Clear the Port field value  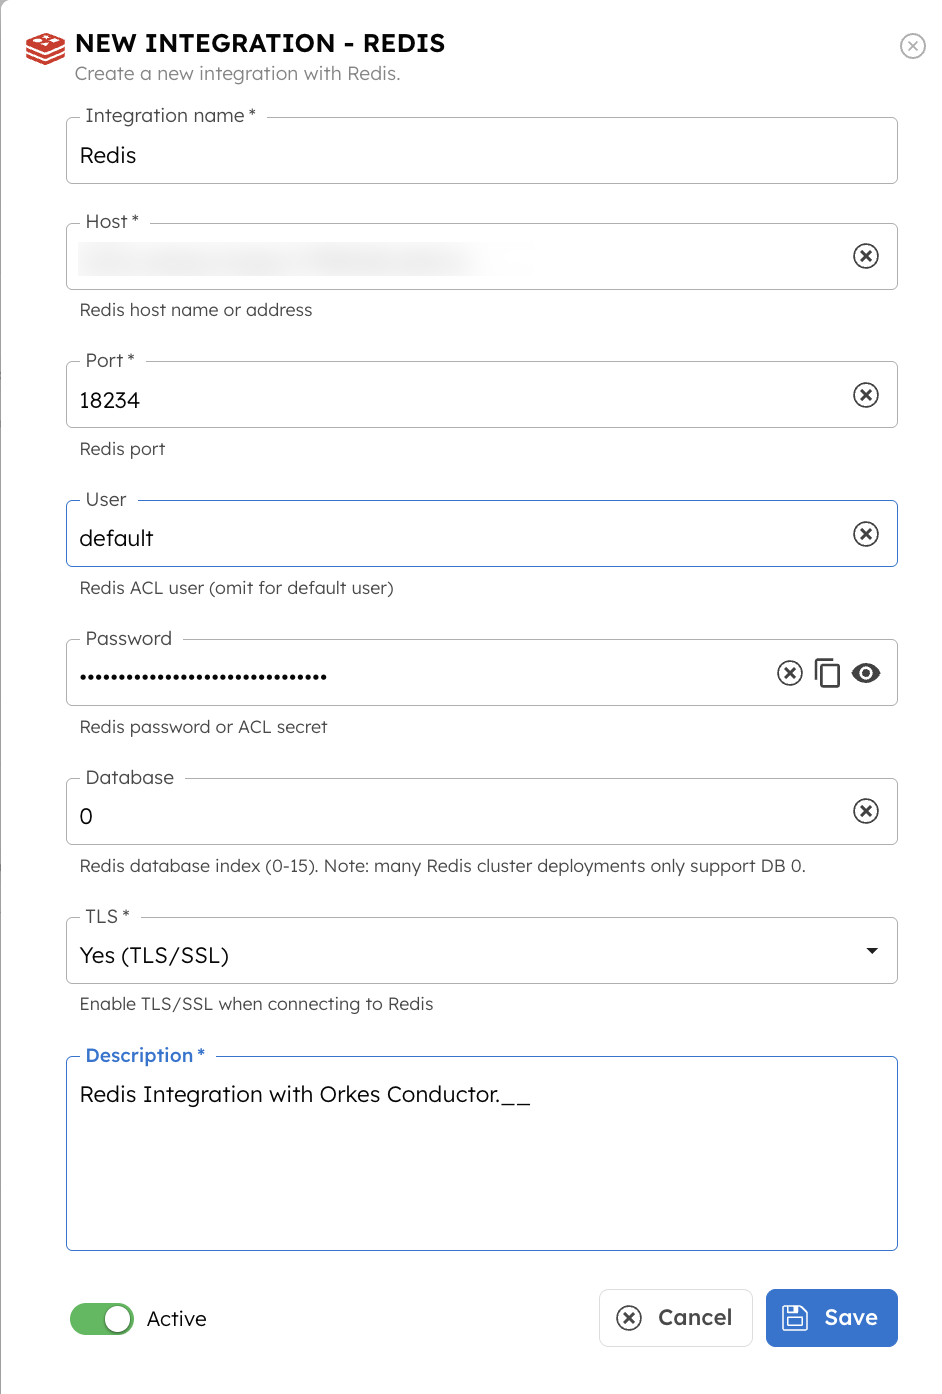pyautogui.click(x=866, y=395)
